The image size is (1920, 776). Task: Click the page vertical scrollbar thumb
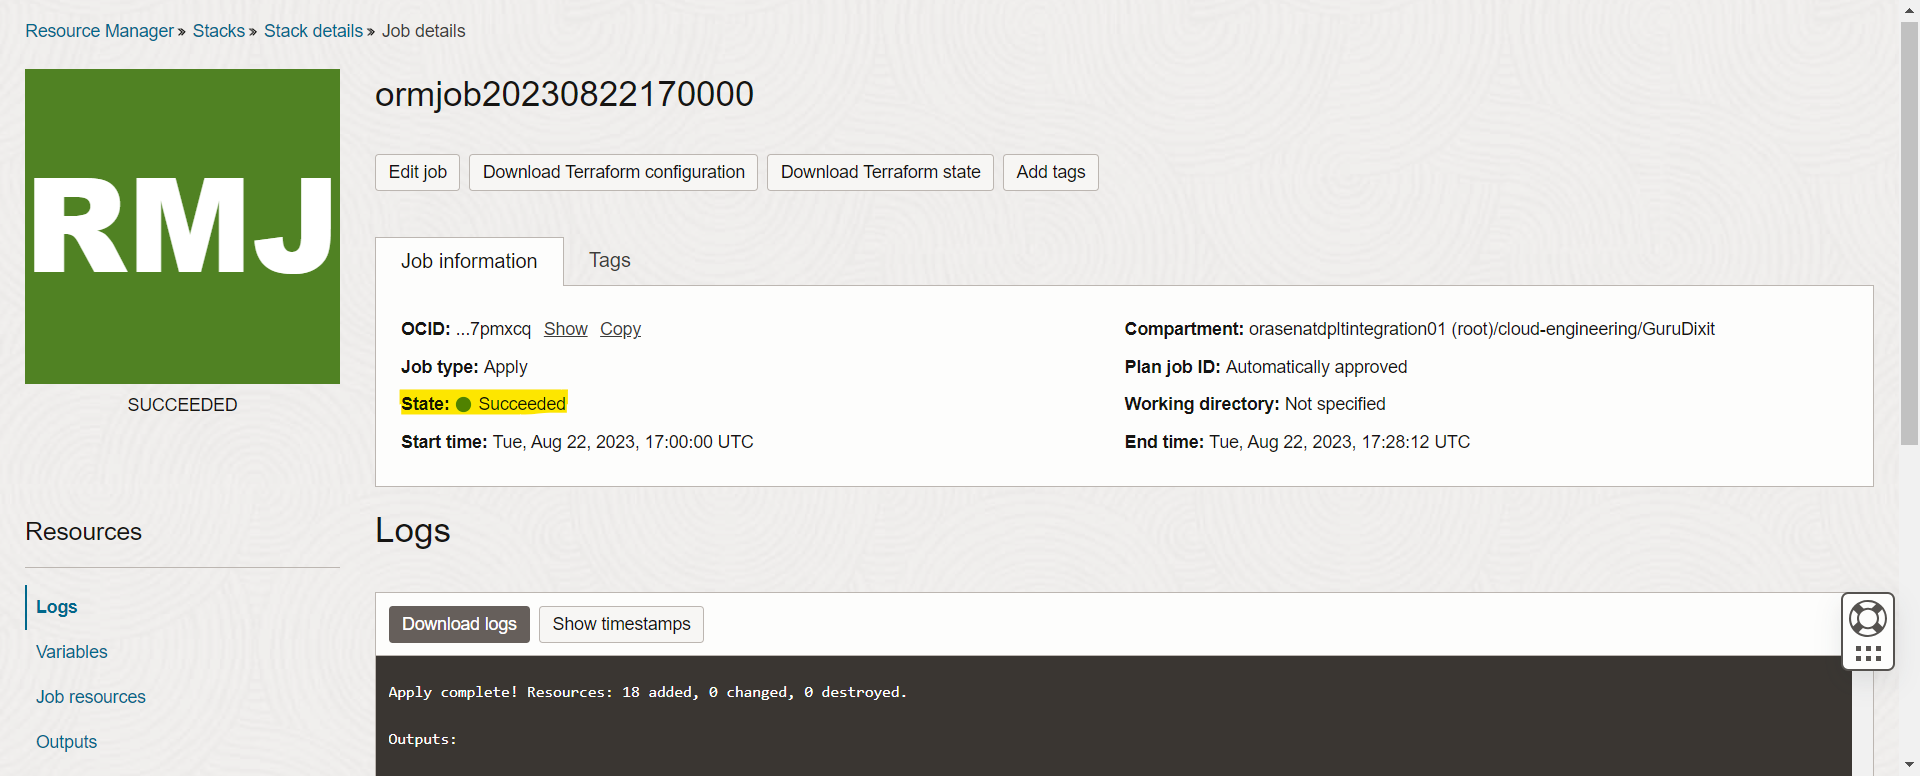[1909, 233]
